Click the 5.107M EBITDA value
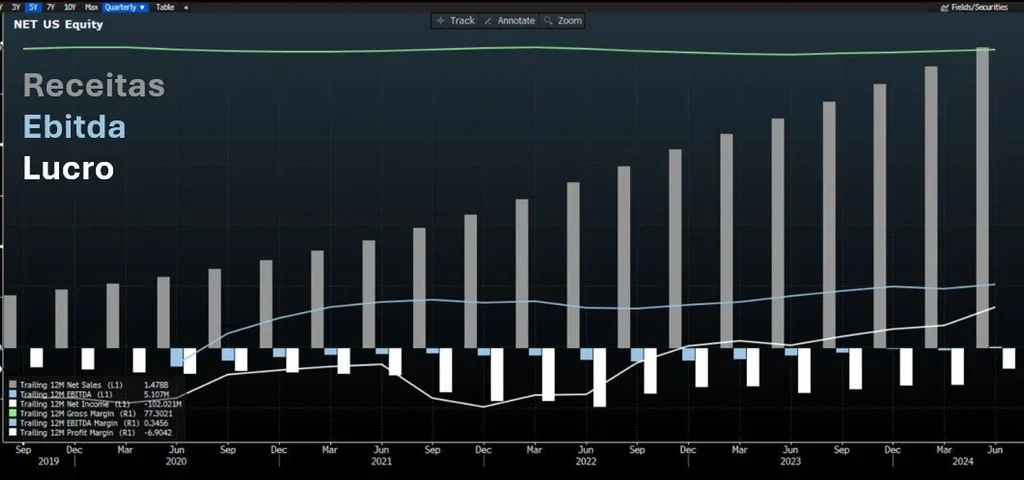Image resolution: width=1024 pixels, height=480 pixels. point(155,395)
